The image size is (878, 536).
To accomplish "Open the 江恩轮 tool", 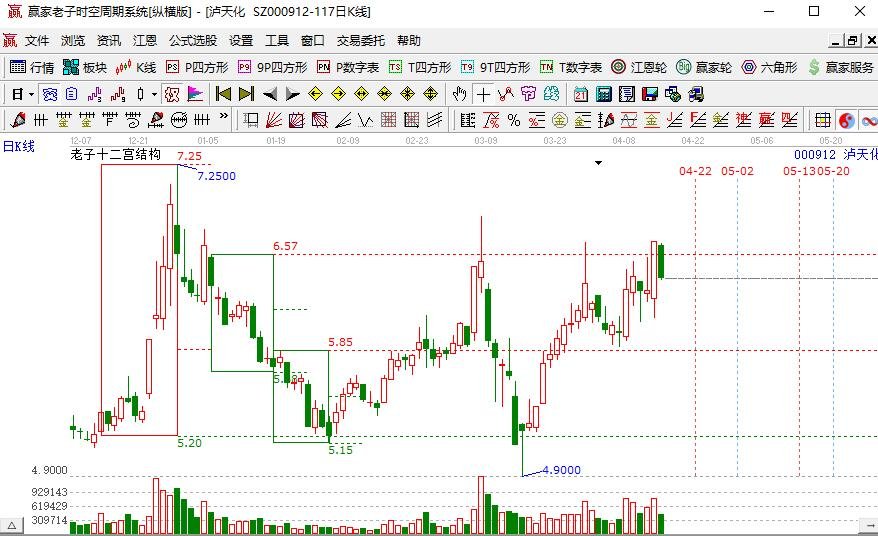I will [639, 67].
